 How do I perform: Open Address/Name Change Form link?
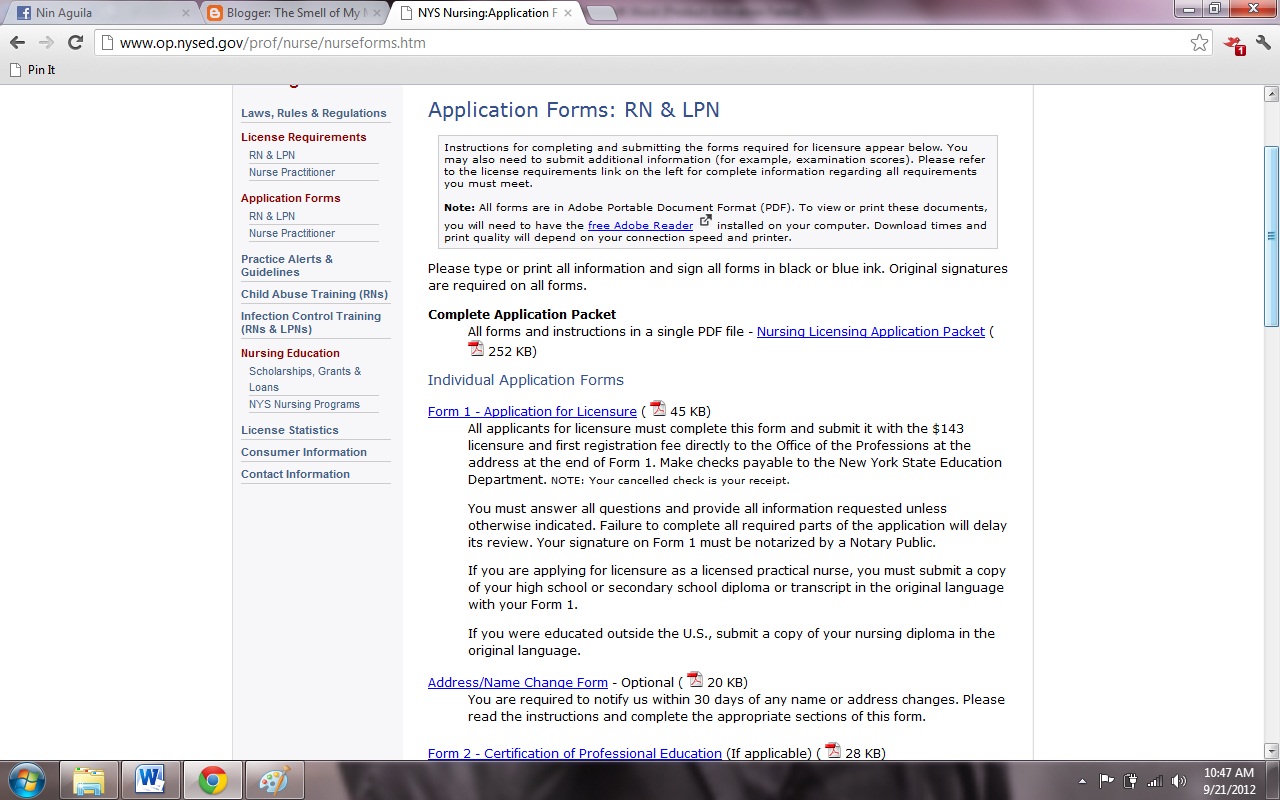518,683
